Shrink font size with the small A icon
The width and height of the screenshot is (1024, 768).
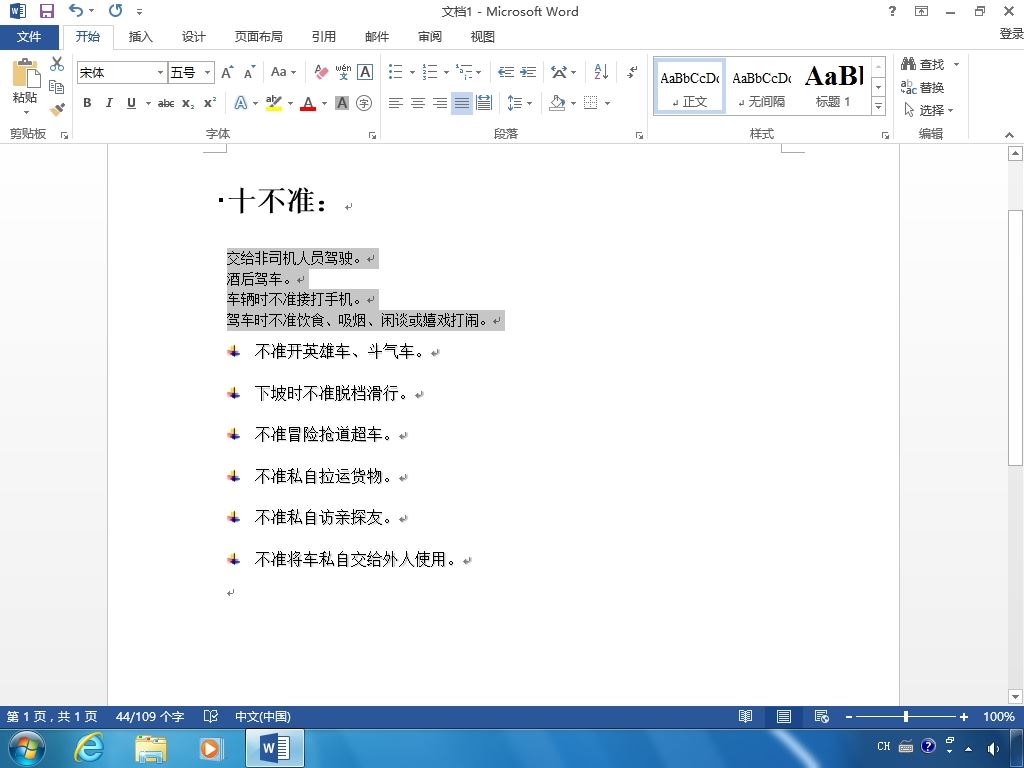point(249,72)
